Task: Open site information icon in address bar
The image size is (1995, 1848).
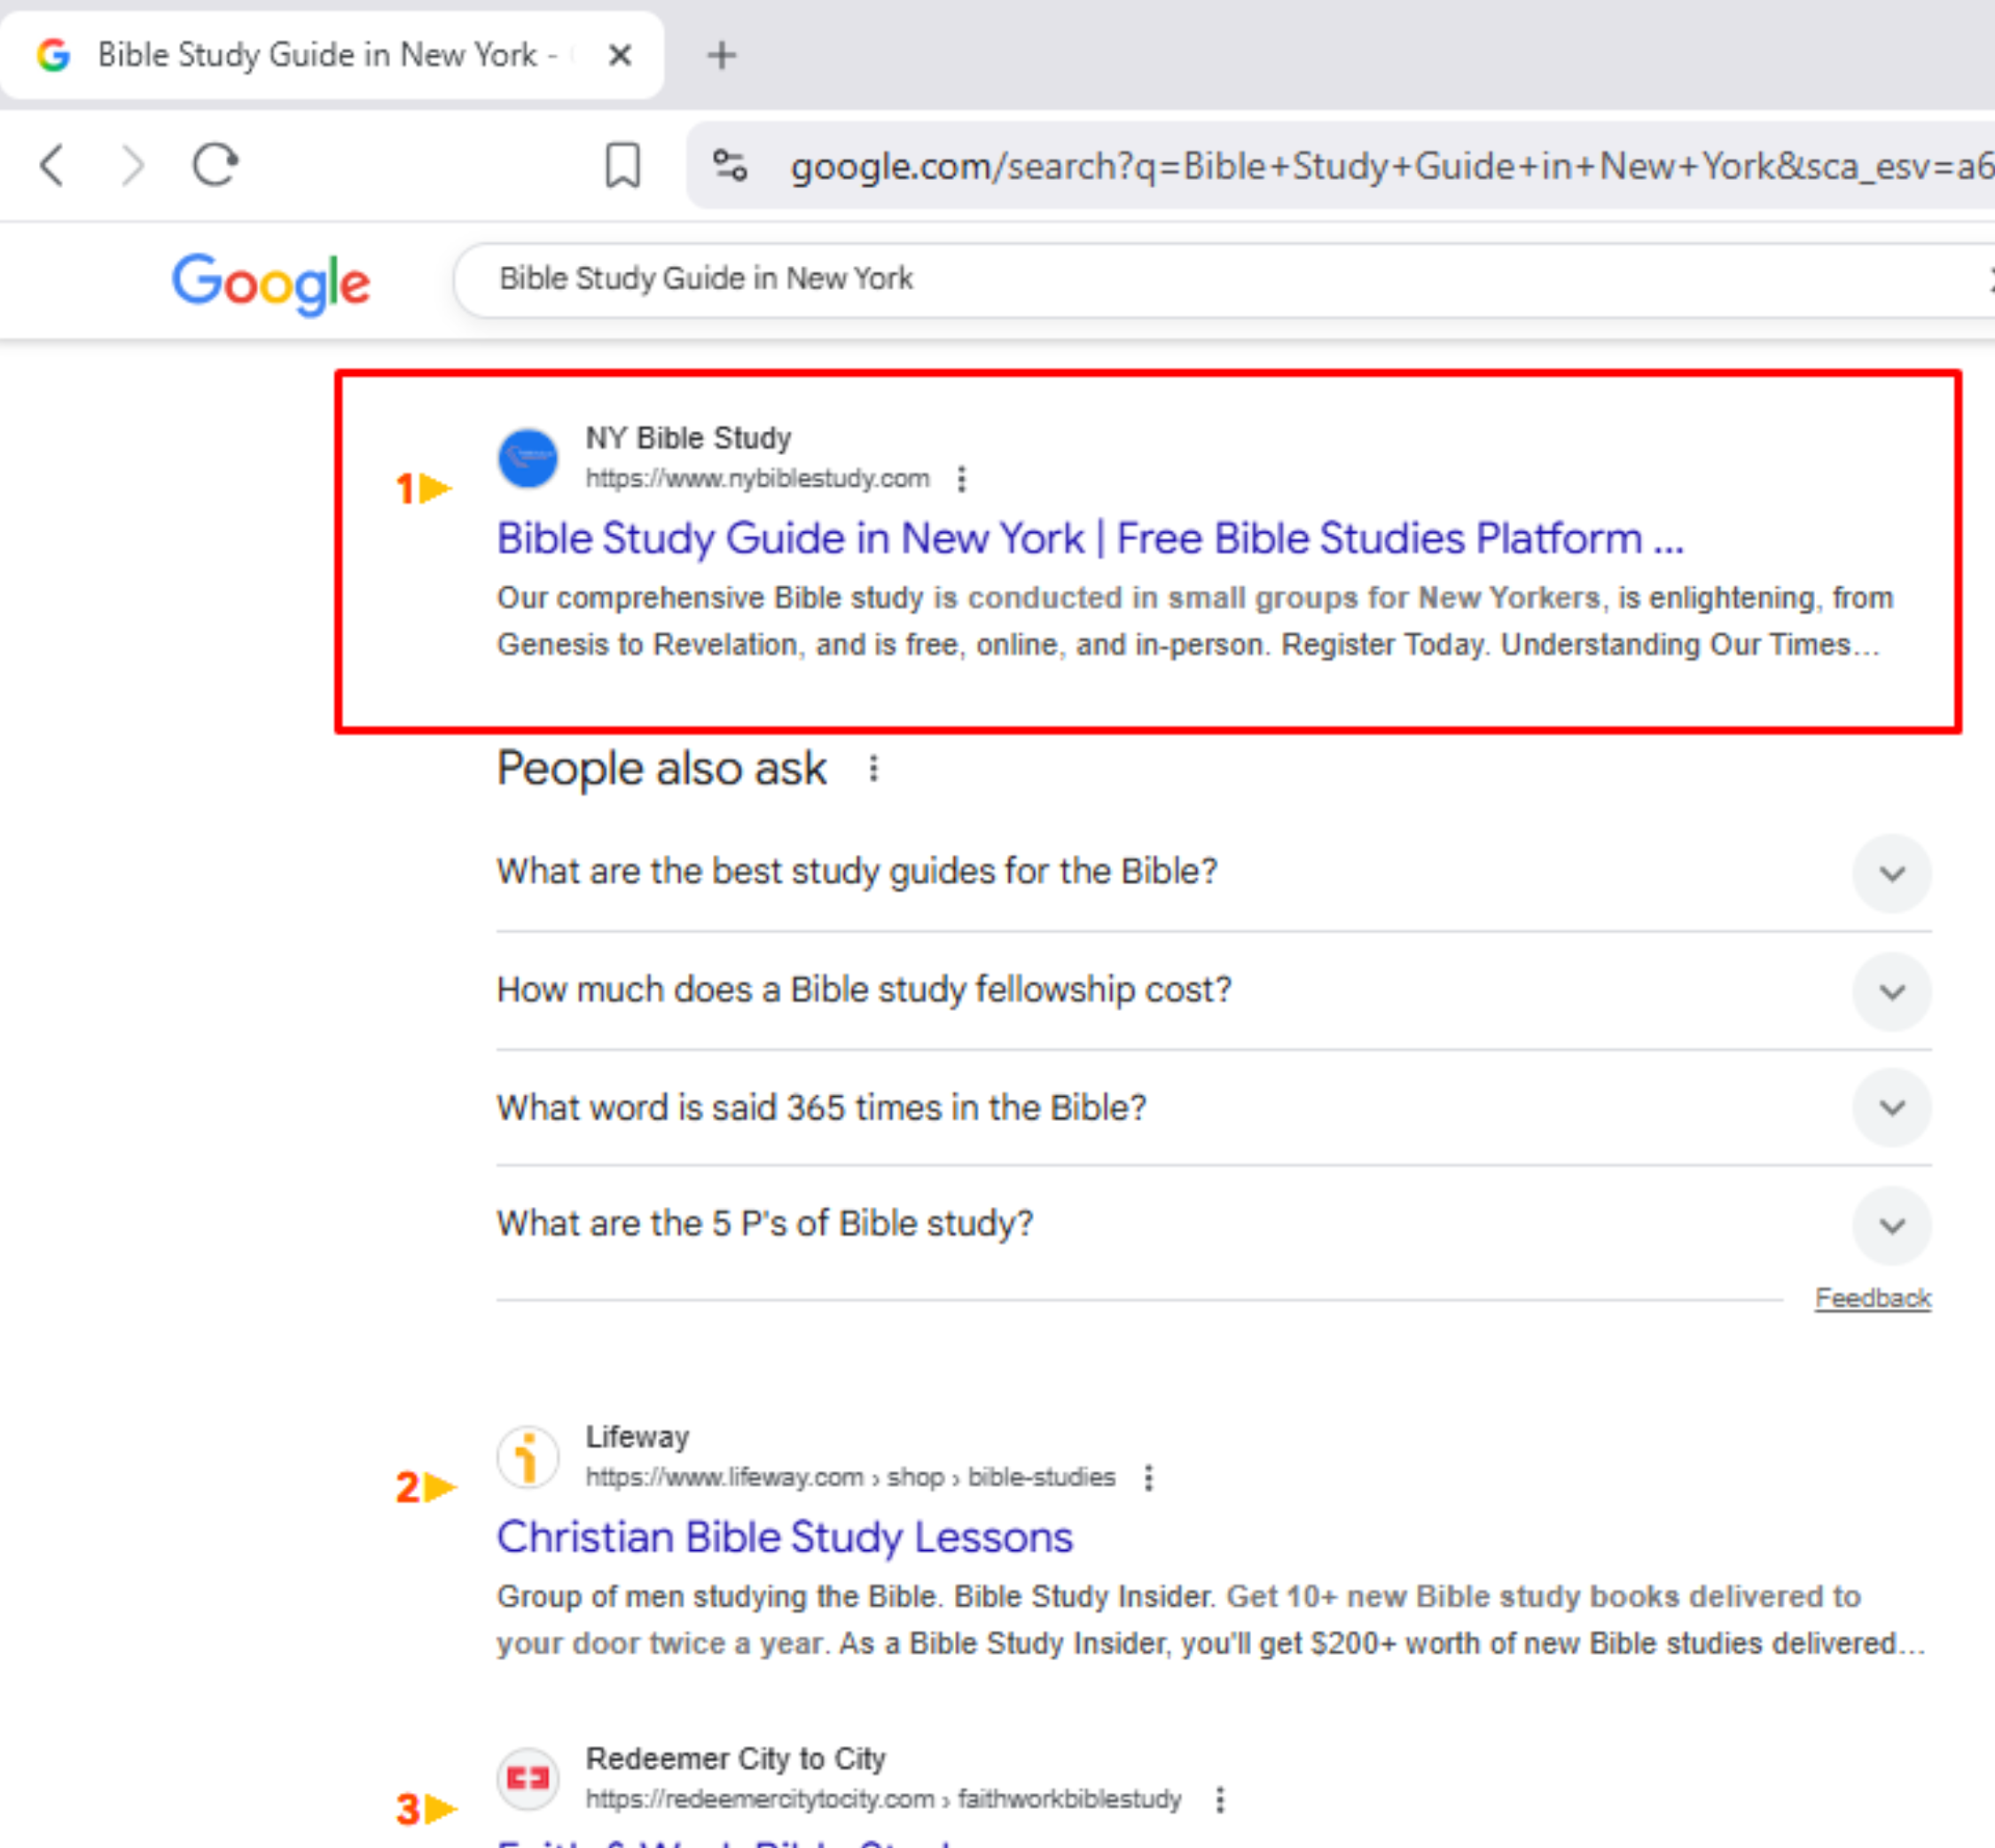Action: [x=729, y=165]
